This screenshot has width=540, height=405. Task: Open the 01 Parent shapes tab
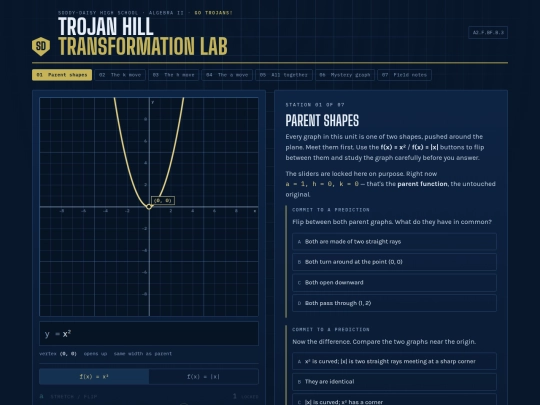click(62, 75)
